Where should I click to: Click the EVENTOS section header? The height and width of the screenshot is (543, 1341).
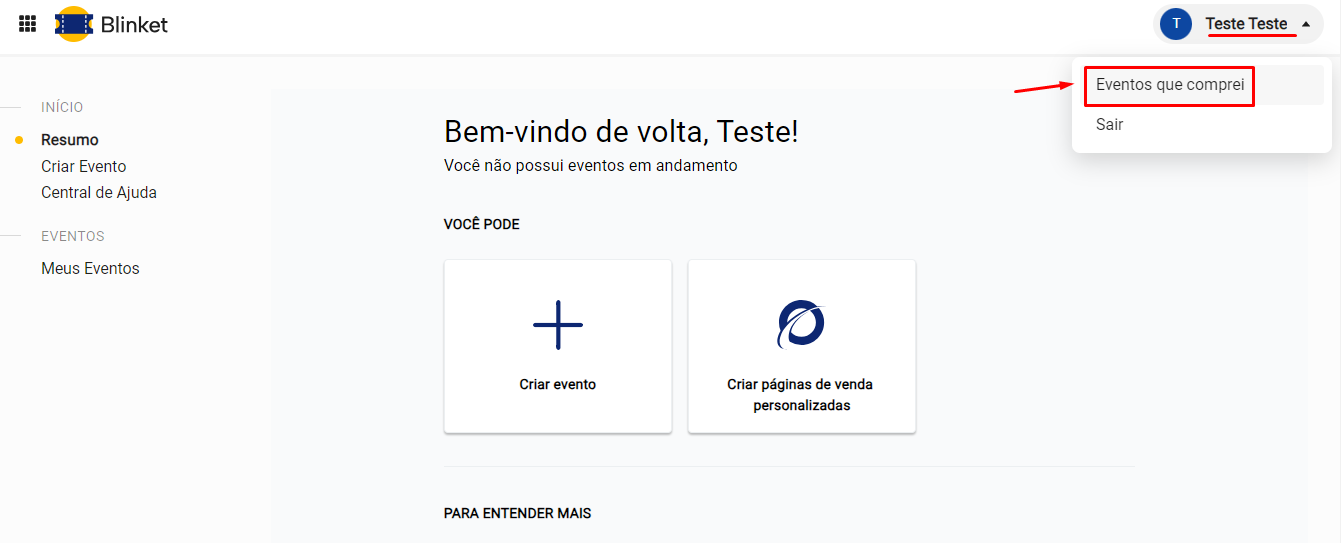click(x=73, y=236)
